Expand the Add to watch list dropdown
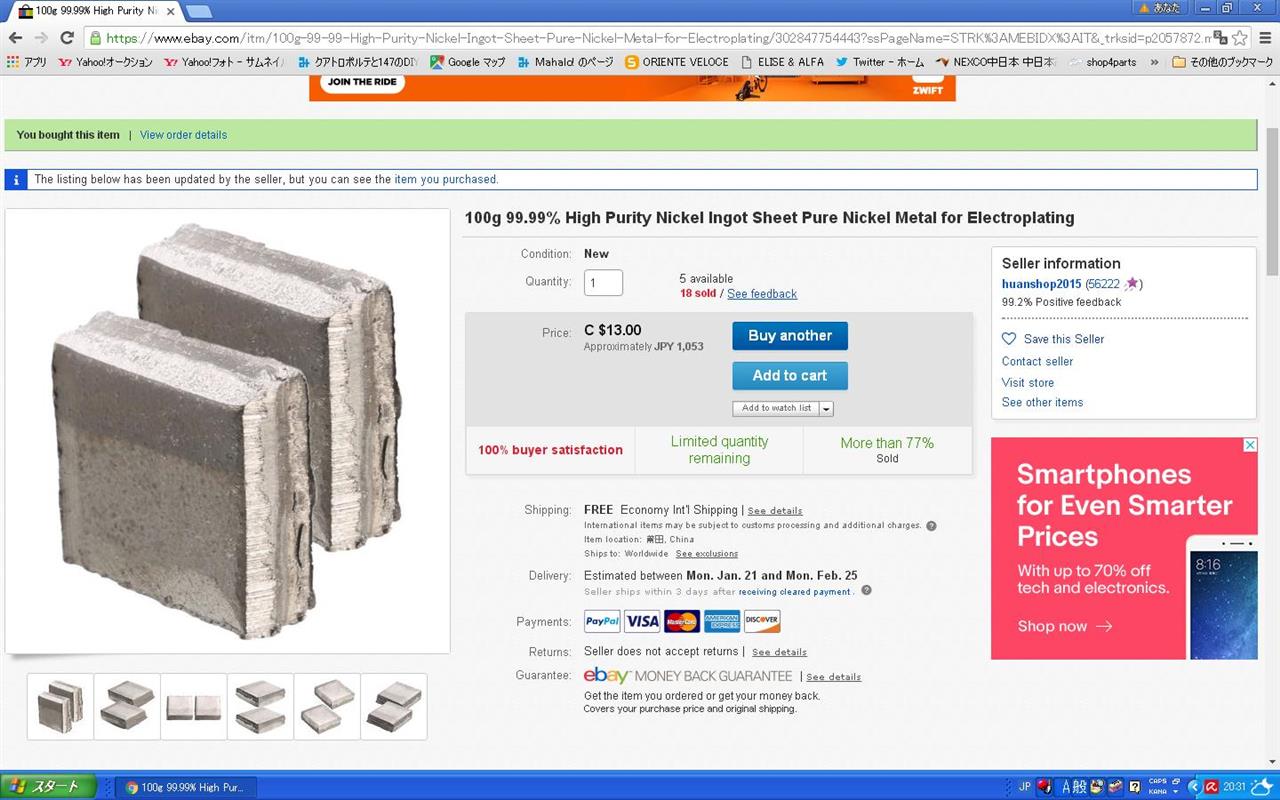This screenshot has height=800, width=1280. [826, 408]
